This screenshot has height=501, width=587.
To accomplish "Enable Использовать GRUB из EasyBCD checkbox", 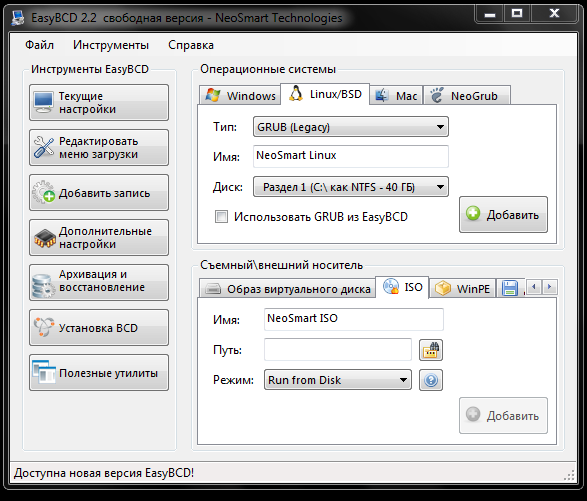I will 221,216.
